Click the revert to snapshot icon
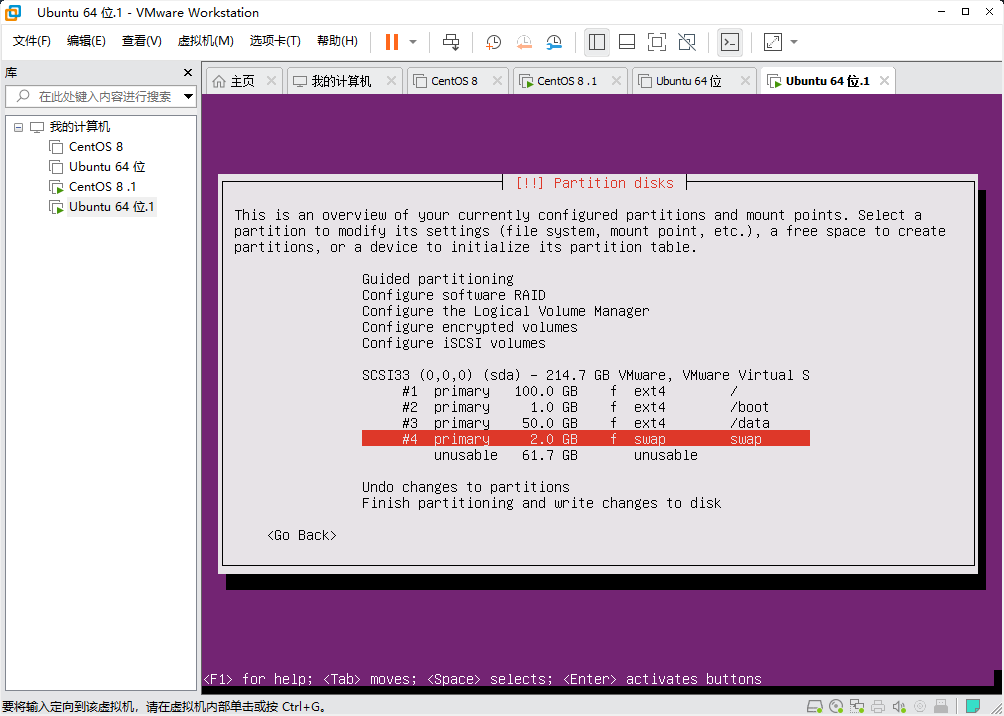Screen dimensions: 1004x716 [x=524, y=42]
